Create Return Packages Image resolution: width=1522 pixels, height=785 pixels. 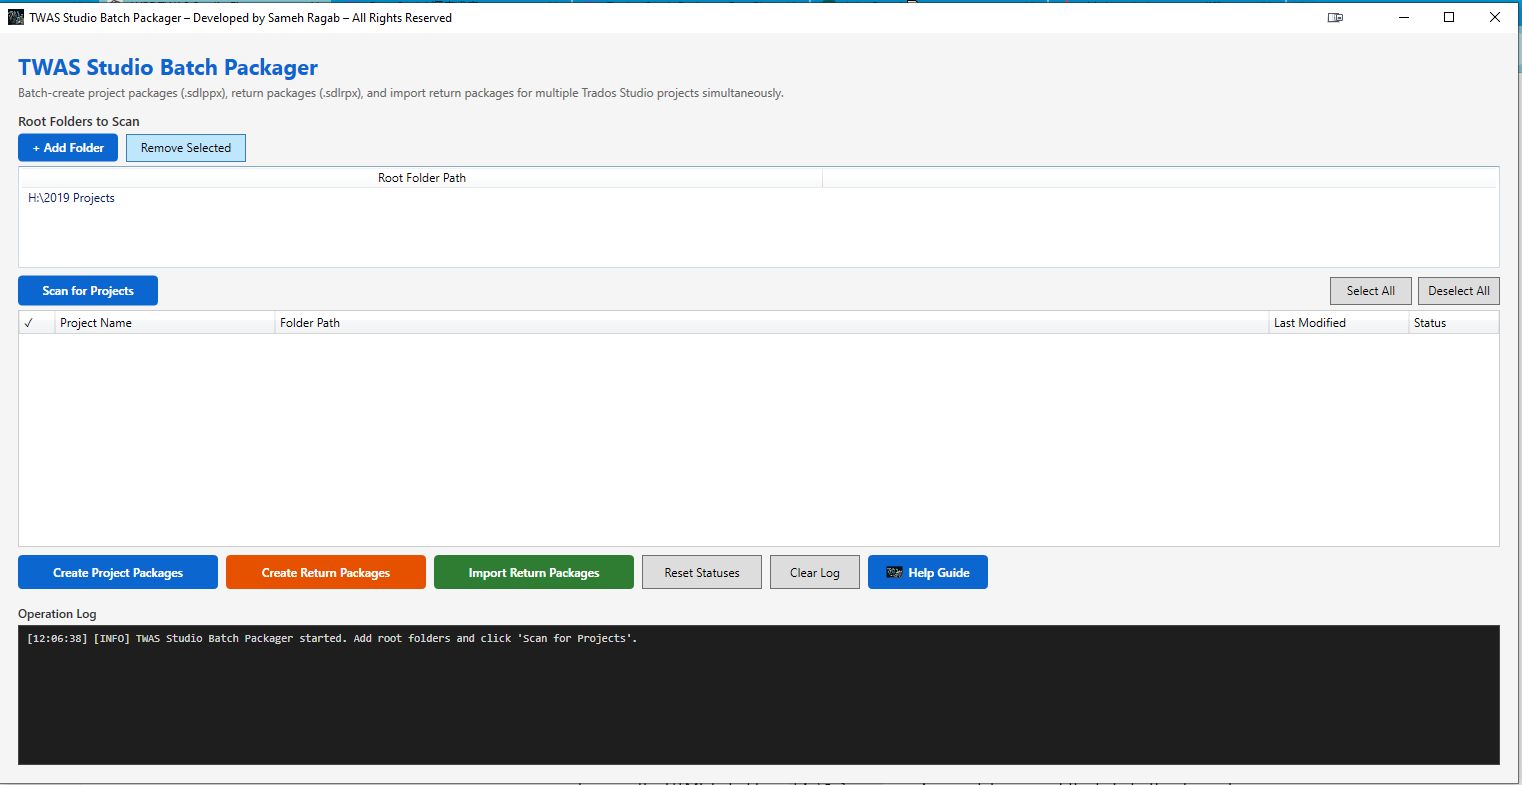tap(325, 571)
